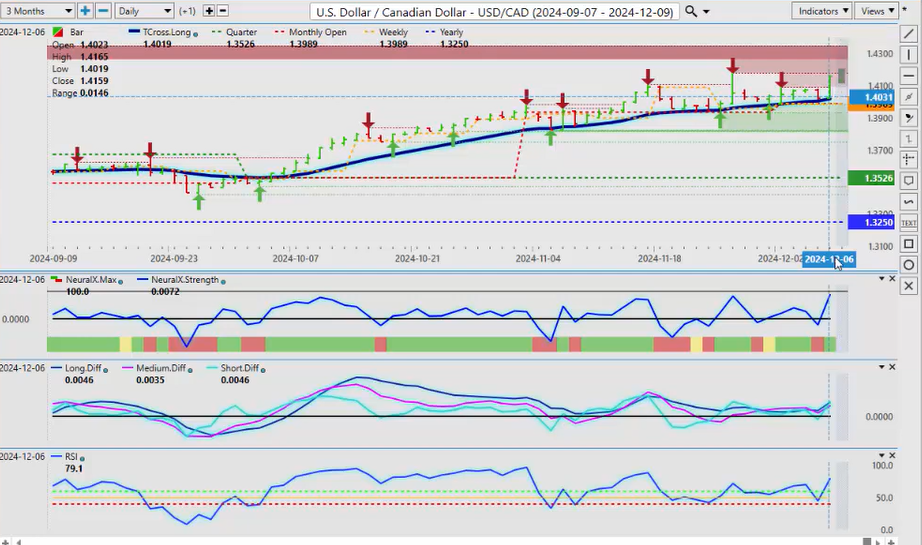This screenshot has height=545, width=922.
Task: Select the vertical line drawing tool
Action: [x=908, y=55]
